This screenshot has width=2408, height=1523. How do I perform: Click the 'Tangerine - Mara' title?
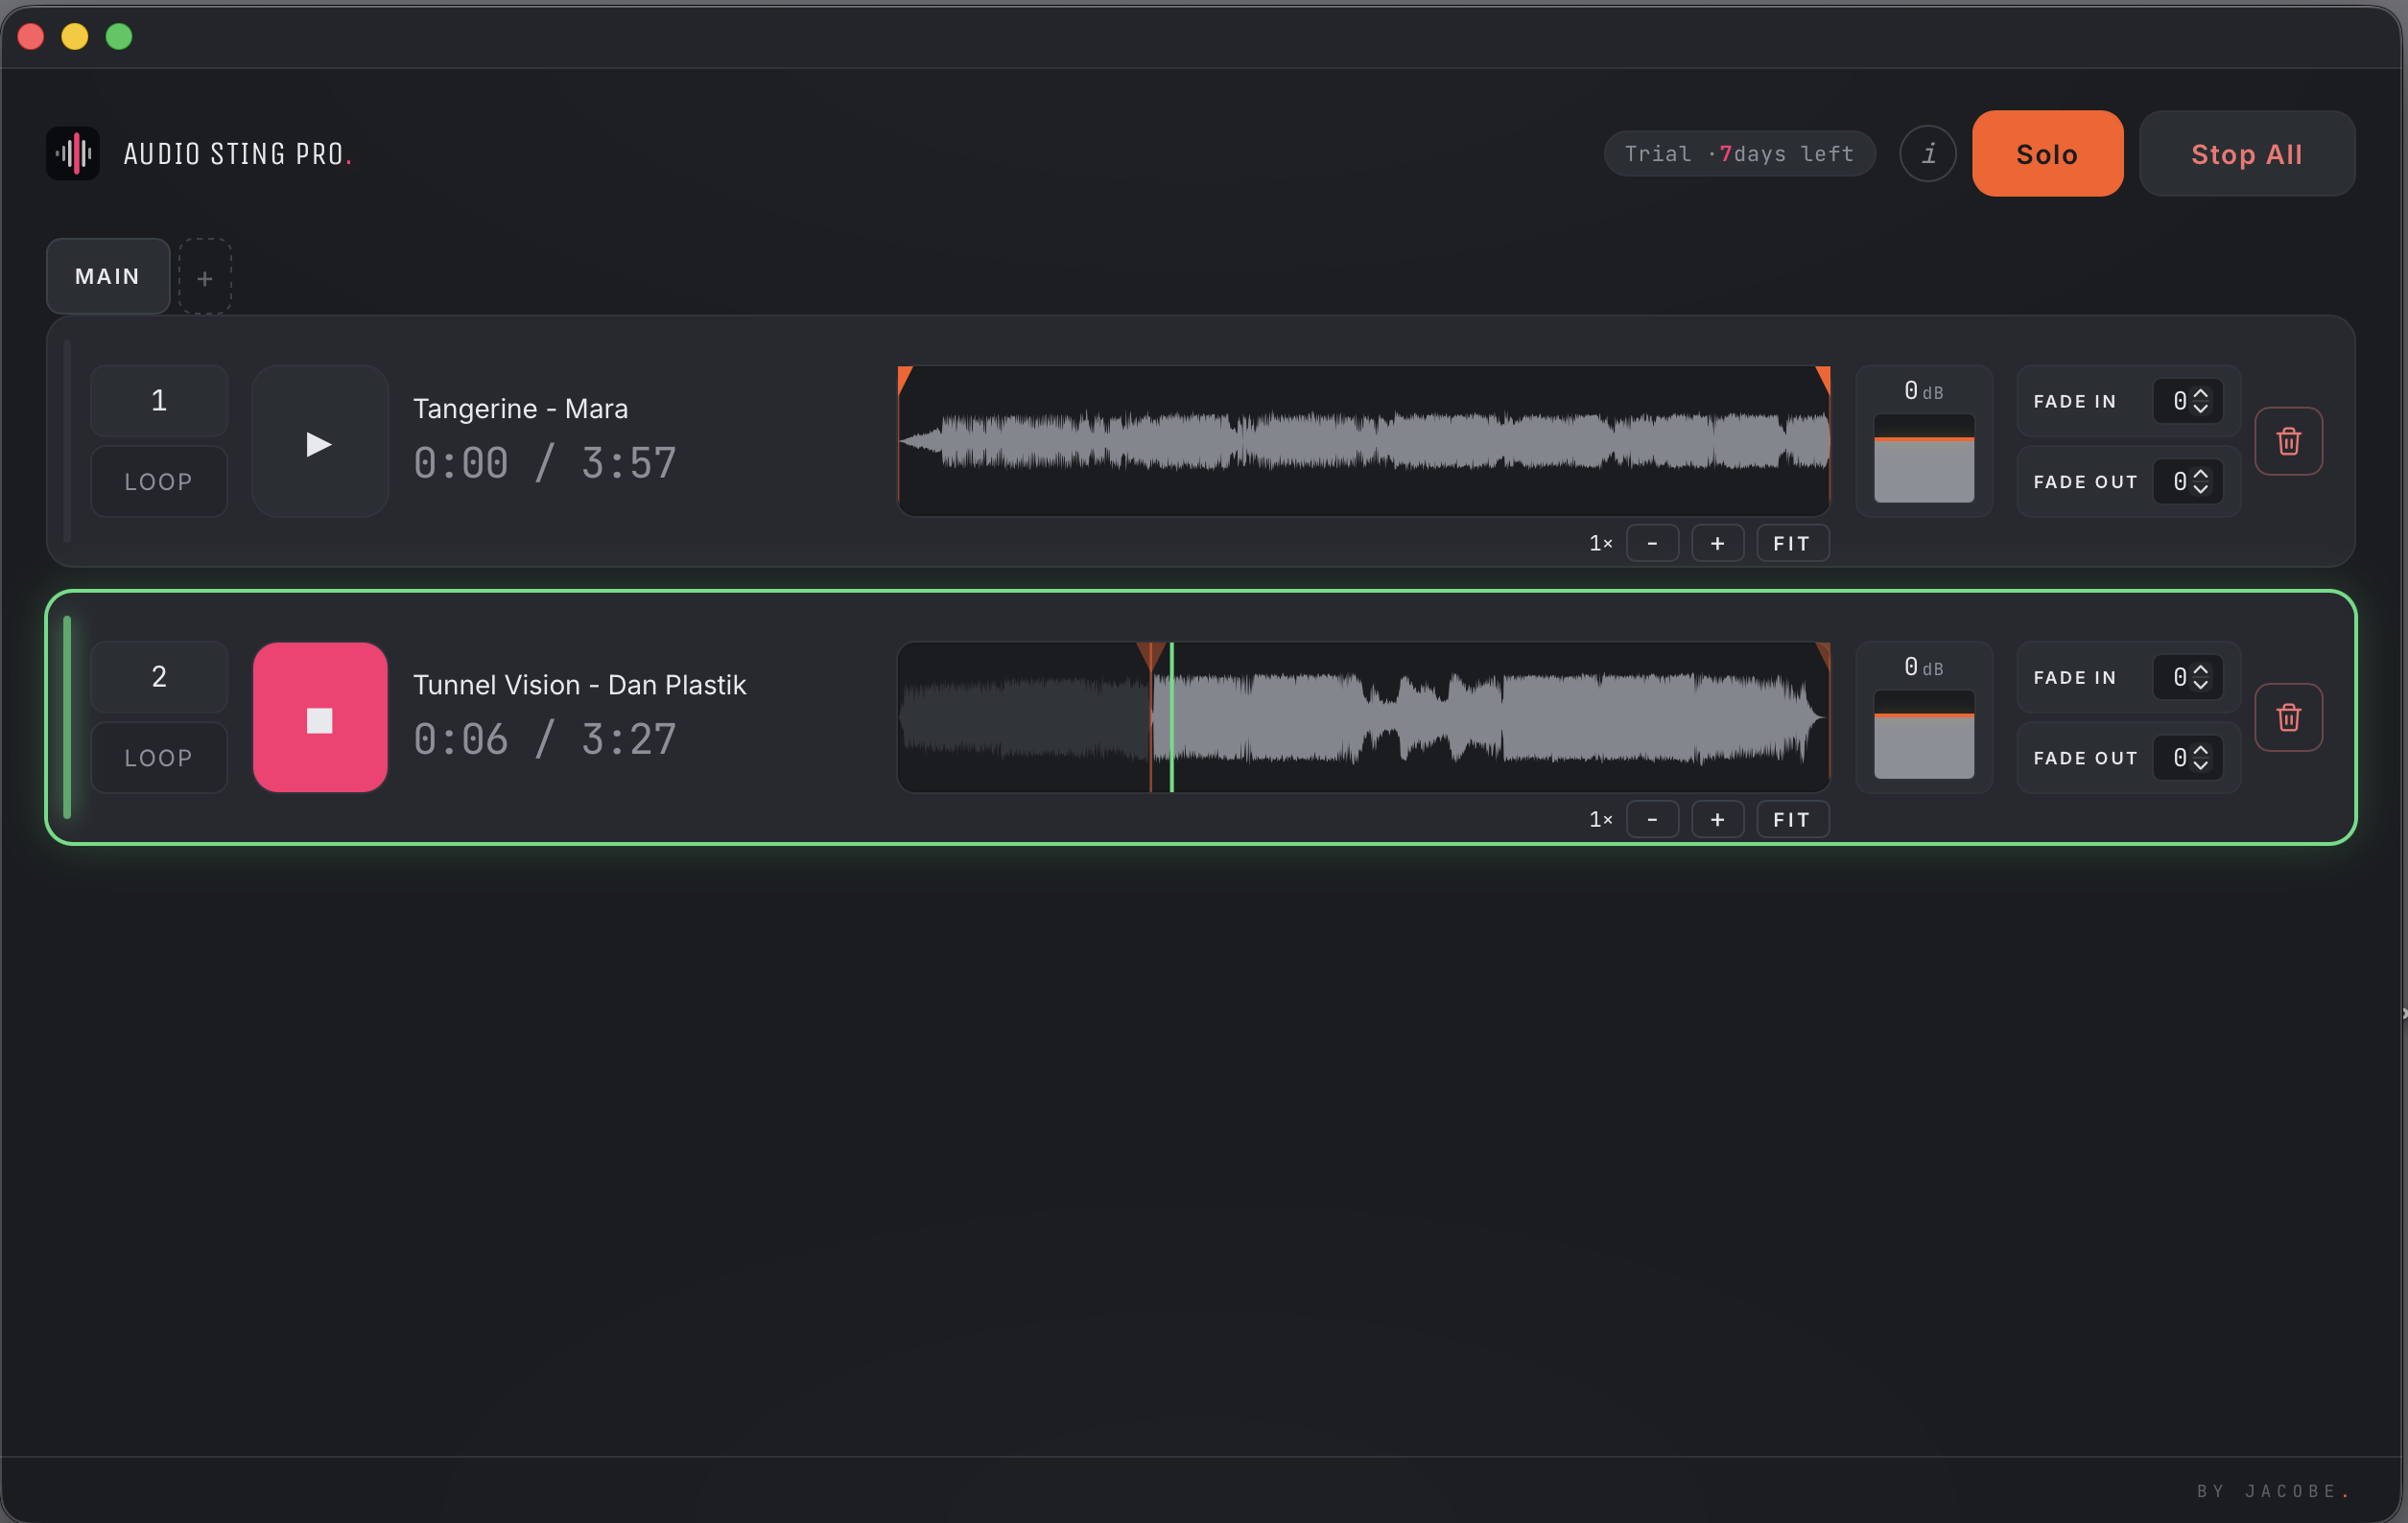tap(520, 408)
